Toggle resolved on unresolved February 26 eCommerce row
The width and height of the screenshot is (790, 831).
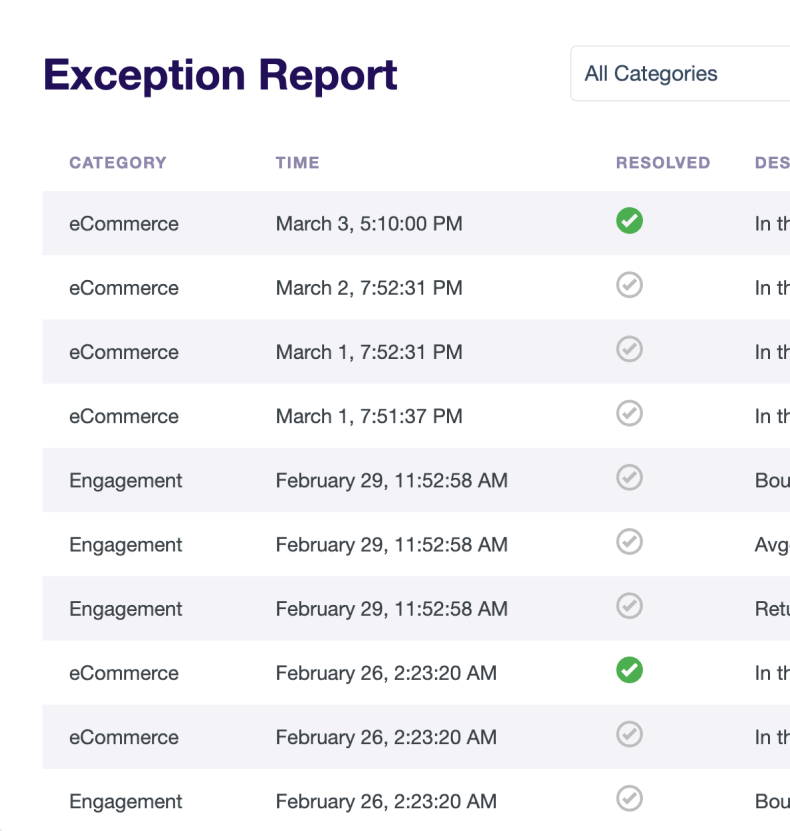[629, 735]
